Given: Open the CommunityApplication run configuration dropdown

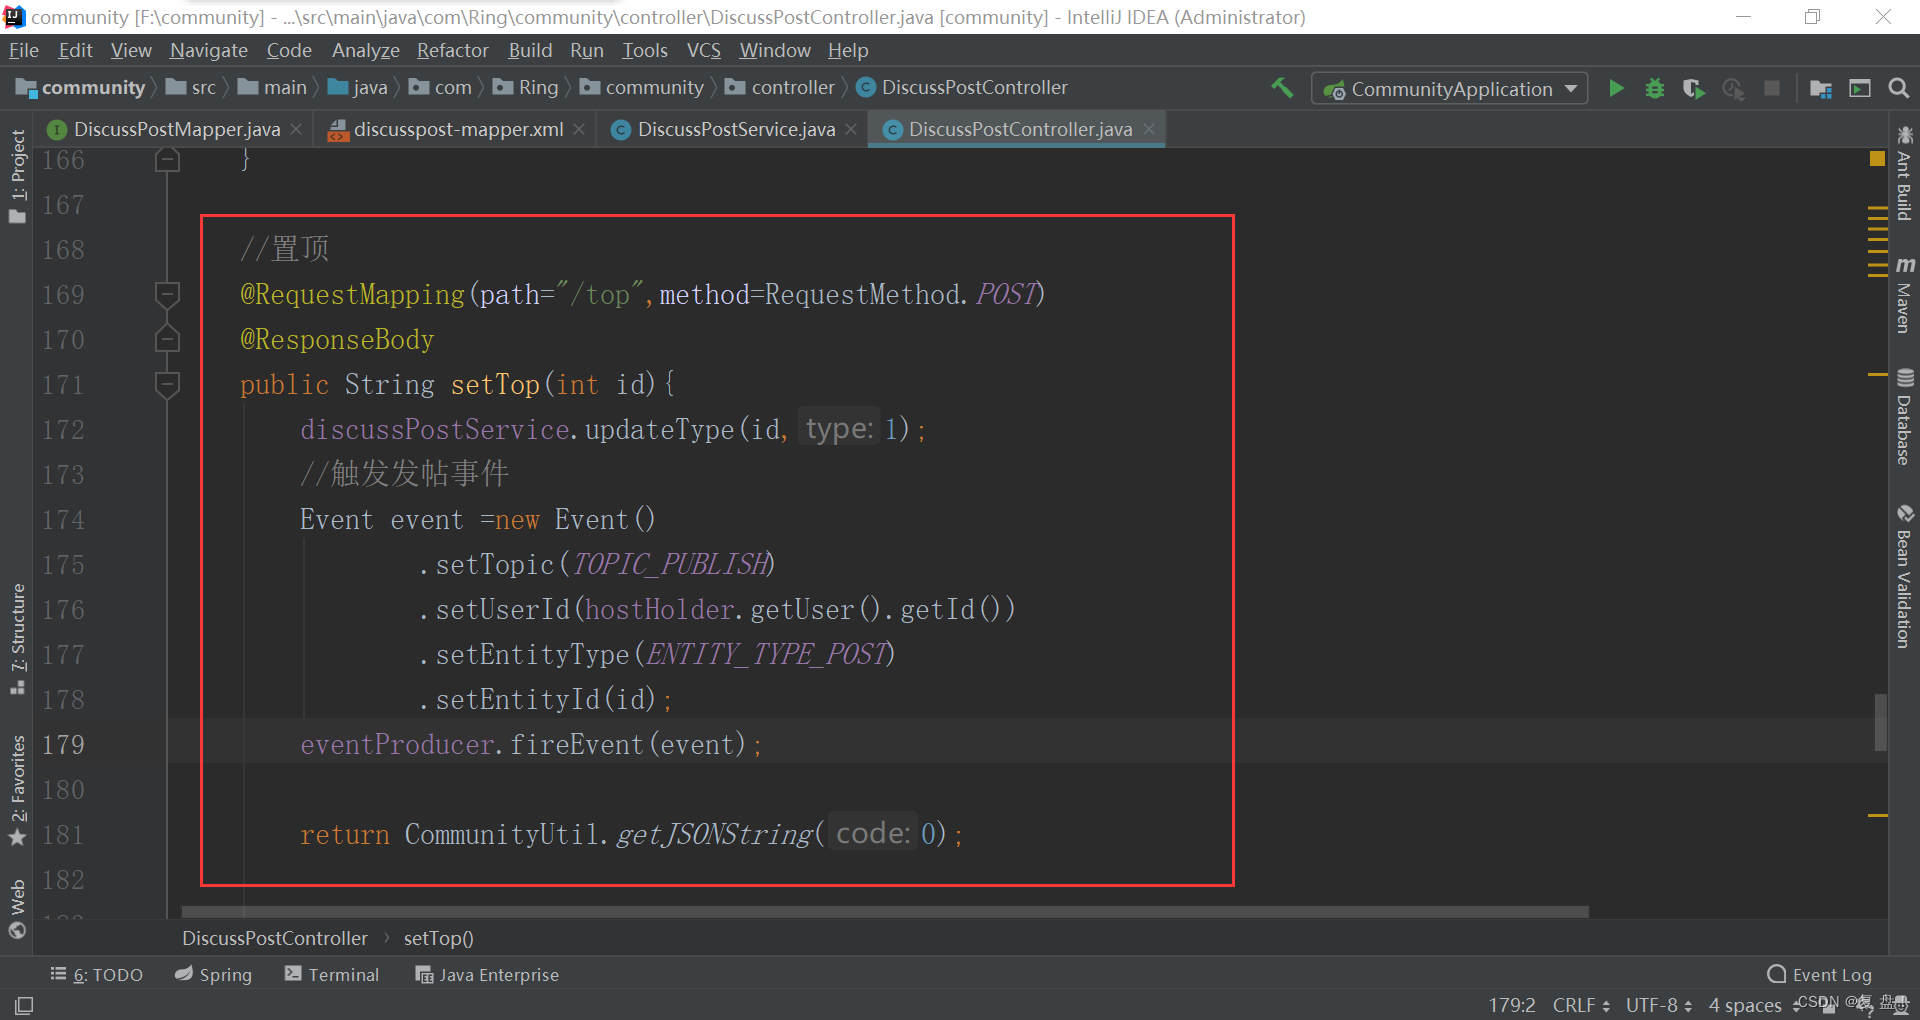Looking at the screenshot, I should click(x=1449, y=89).
